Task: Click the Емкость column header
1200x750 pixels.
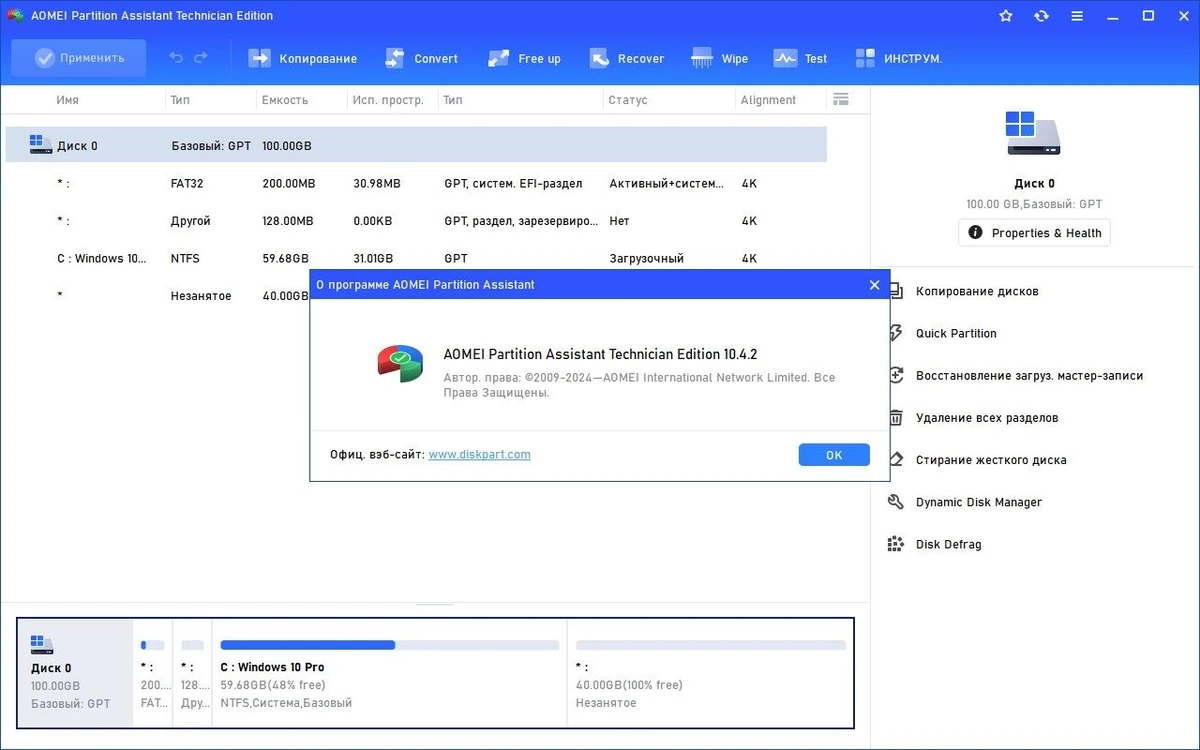Action: [x=284, y=100]
